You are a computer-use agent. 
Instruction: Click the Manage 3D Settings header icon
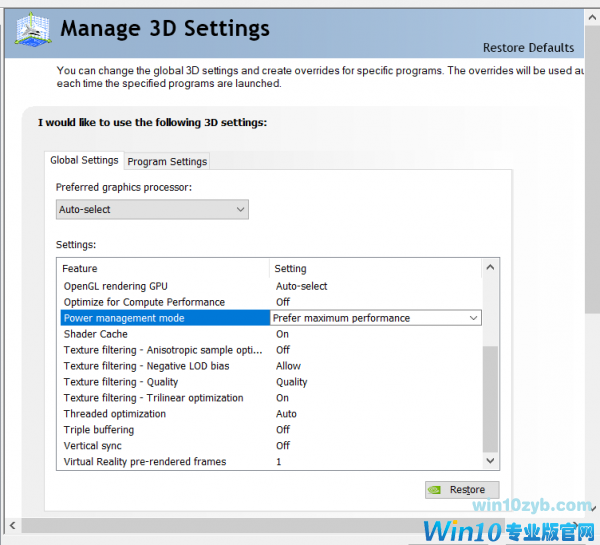tap(33, 29)
